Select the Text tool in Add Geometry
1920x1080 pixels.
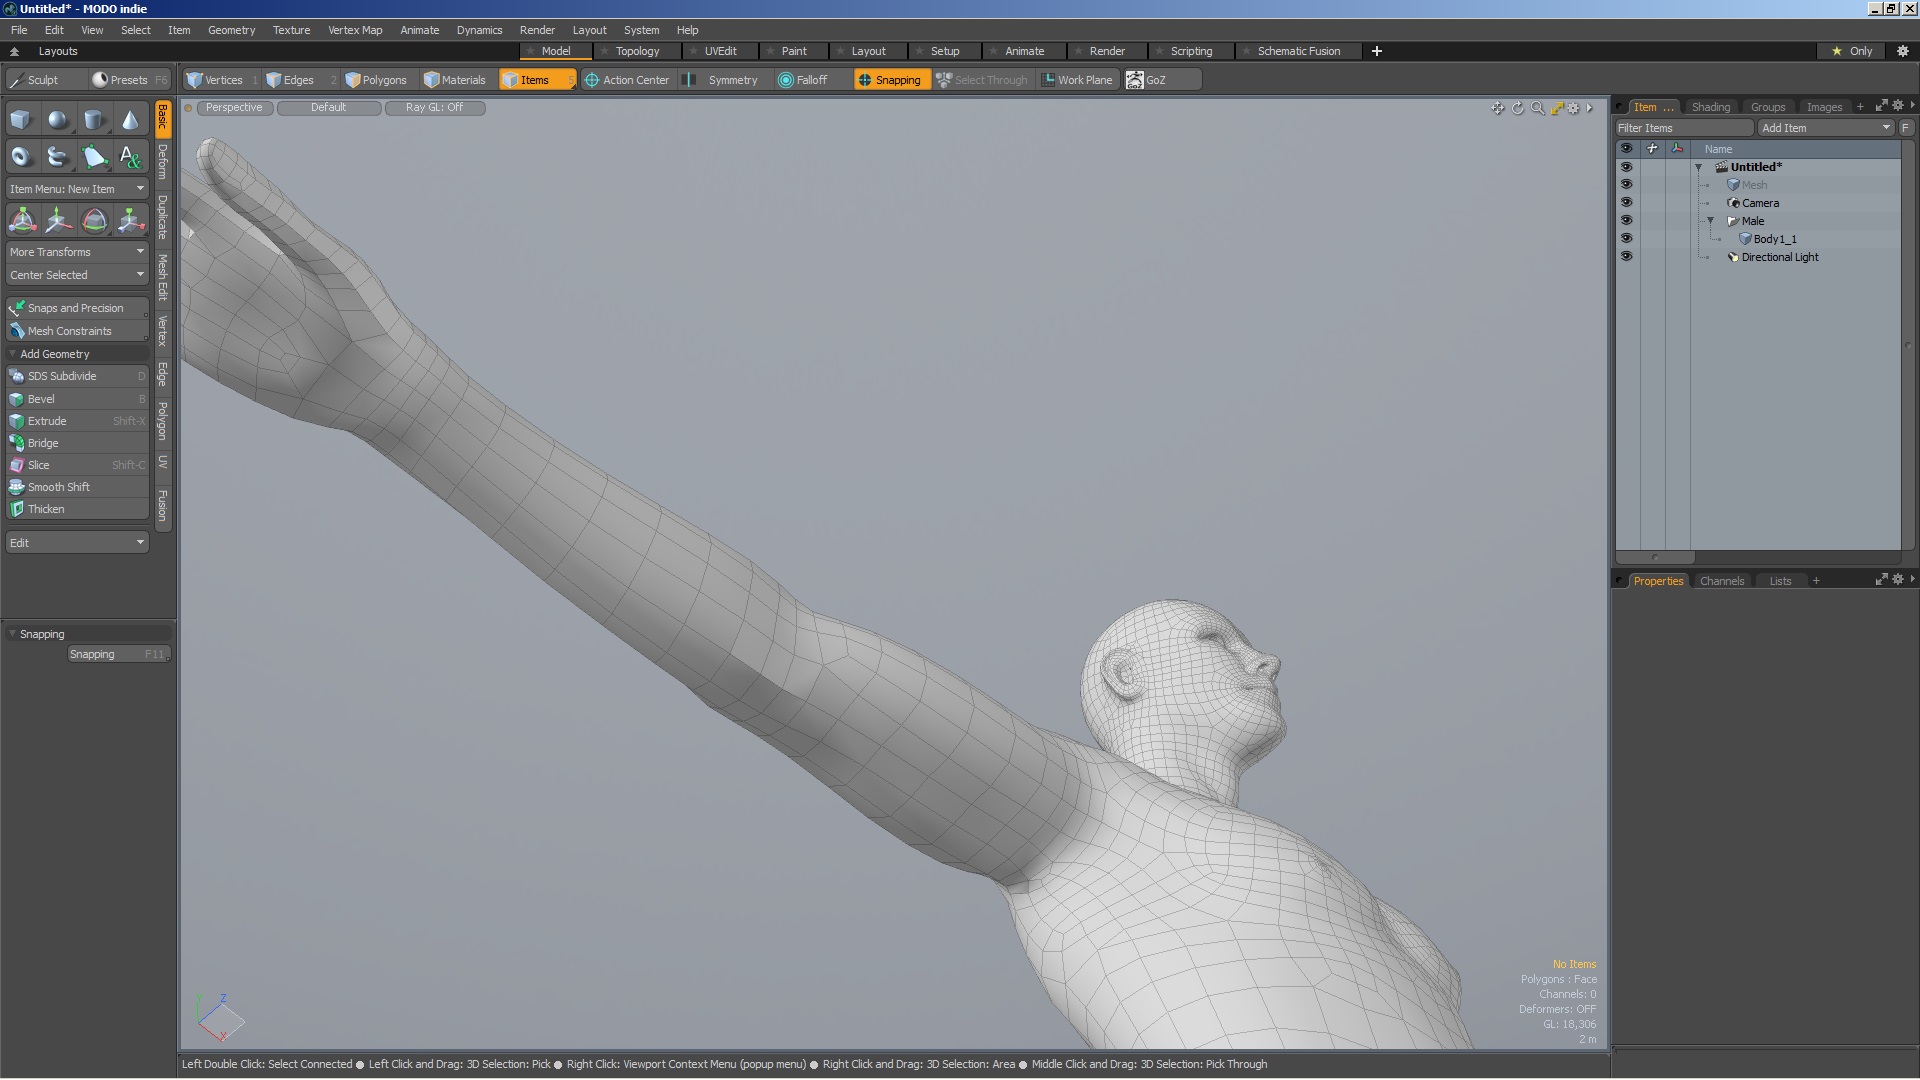pyautogui.click(x=130, y=156)
